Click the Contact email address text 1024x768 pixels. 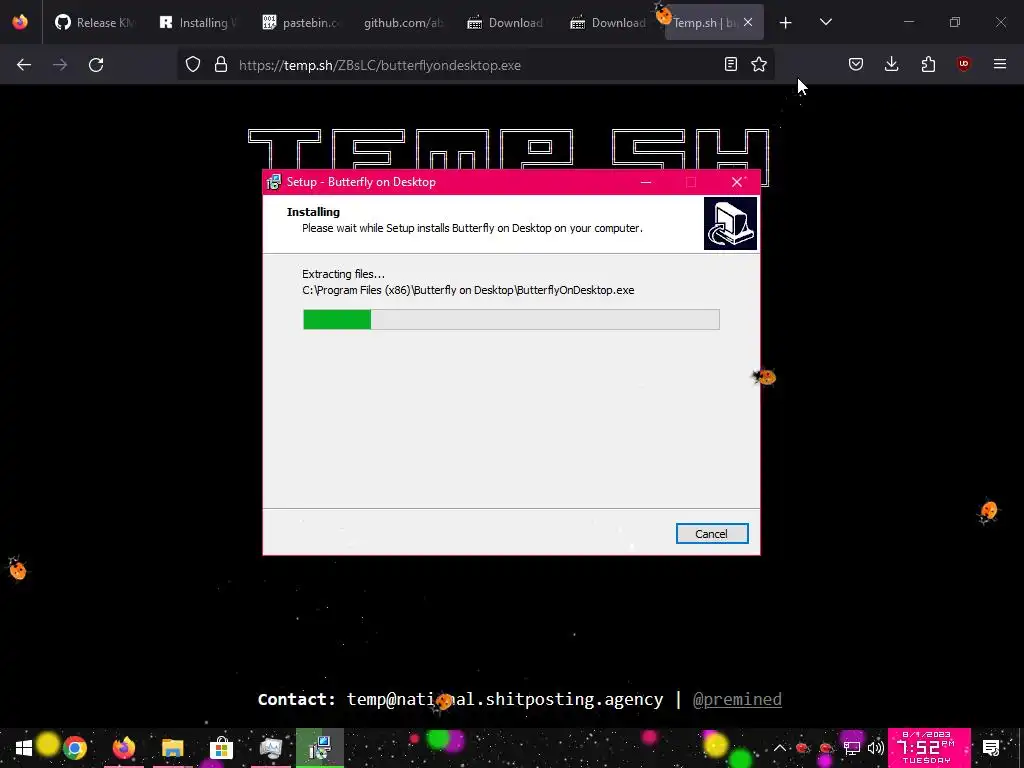click(x=505, y=699)
